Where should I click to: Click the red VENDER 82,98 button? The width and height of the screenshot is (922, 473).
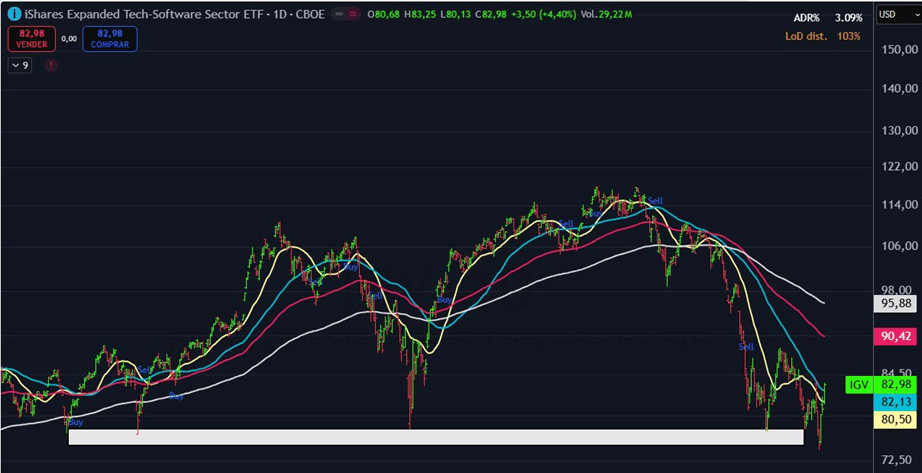click(x=32, y=39)
